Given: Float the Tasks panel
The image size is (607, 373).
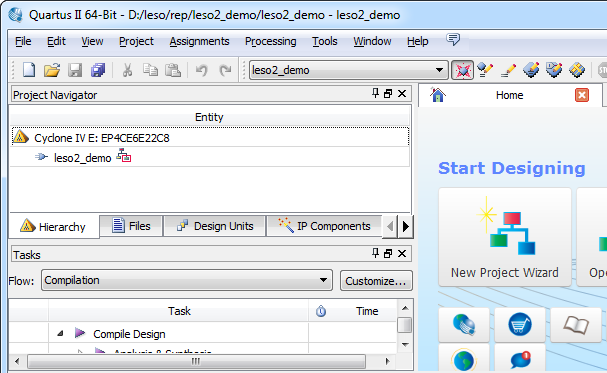Looking at the screenshot, I should [388, 253].
